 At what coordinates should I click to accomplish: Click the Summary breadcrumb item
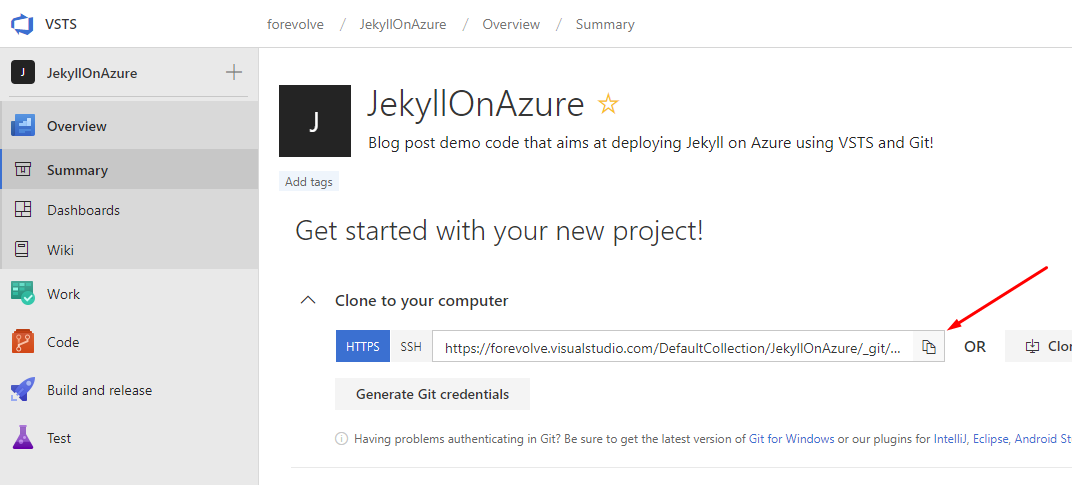[605, 25]
